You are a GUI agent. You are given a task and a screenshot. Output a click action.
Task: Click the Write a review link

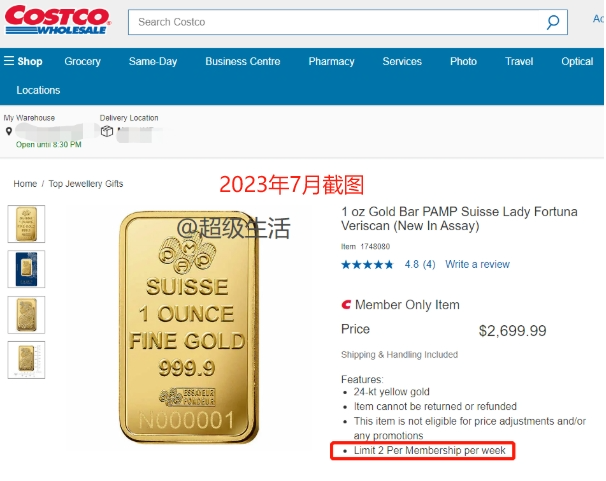477,264
